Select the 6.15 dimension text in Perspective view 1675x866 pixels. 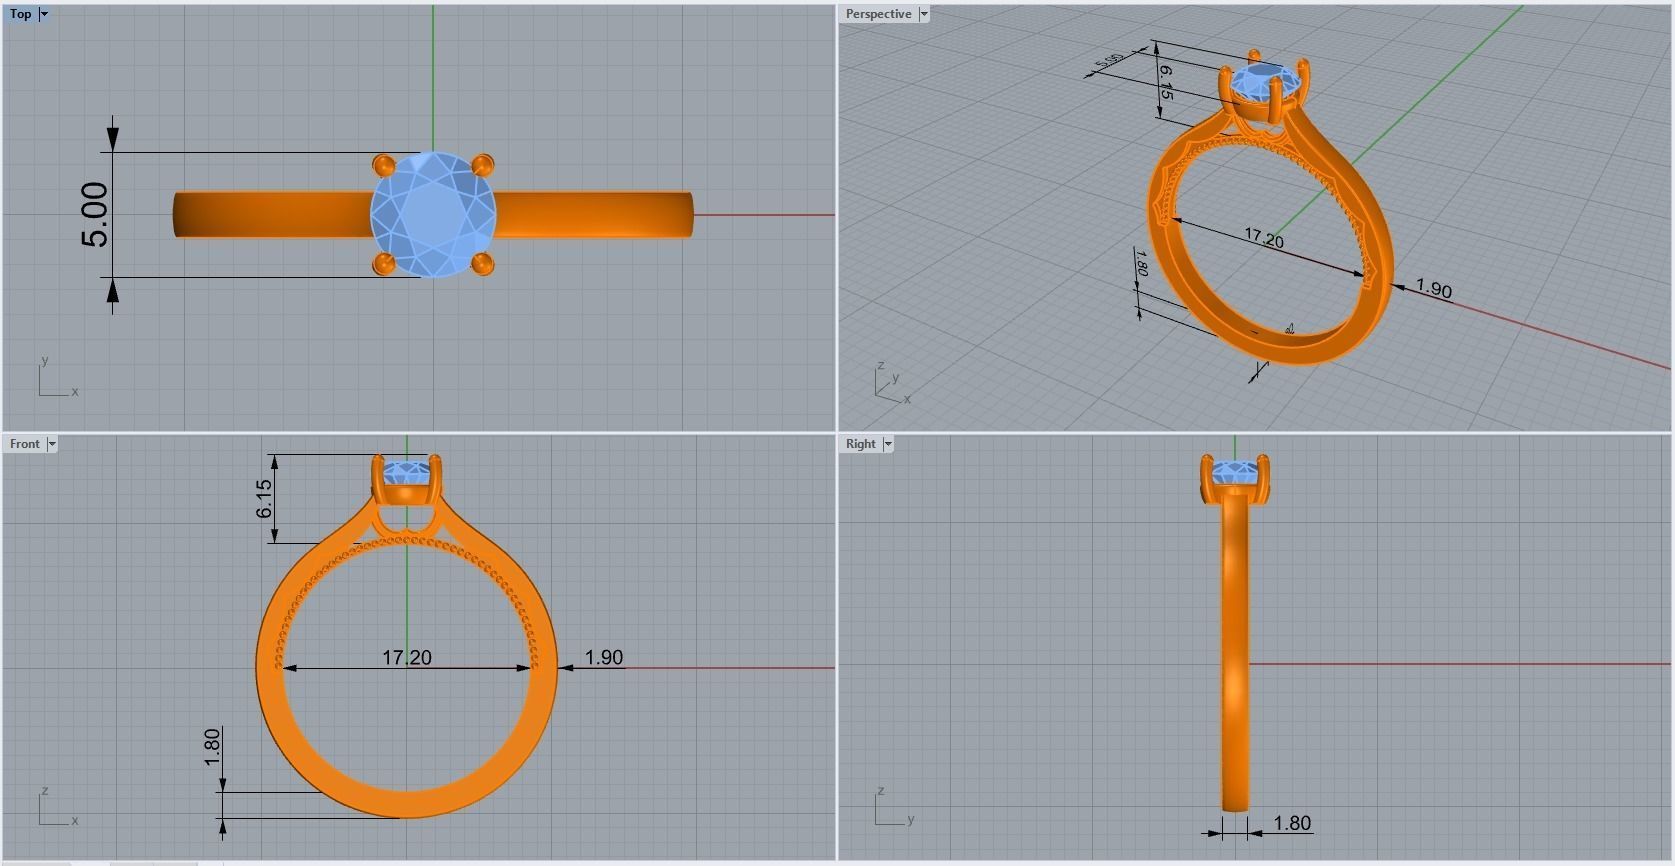point(1166,82)
